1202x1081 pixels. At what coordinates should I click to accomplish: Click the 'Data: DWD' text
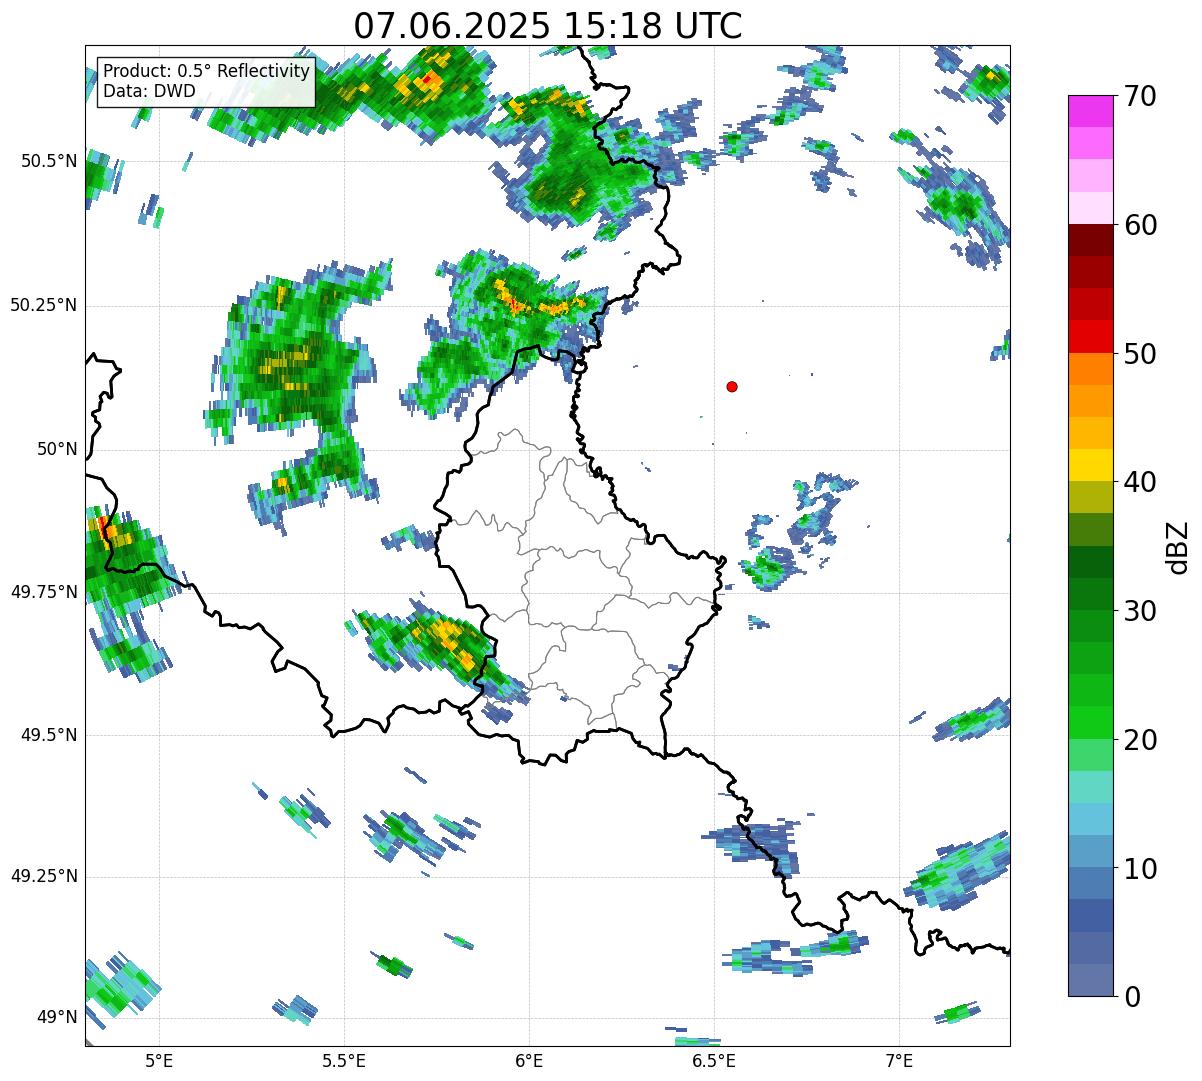point(150,91)
